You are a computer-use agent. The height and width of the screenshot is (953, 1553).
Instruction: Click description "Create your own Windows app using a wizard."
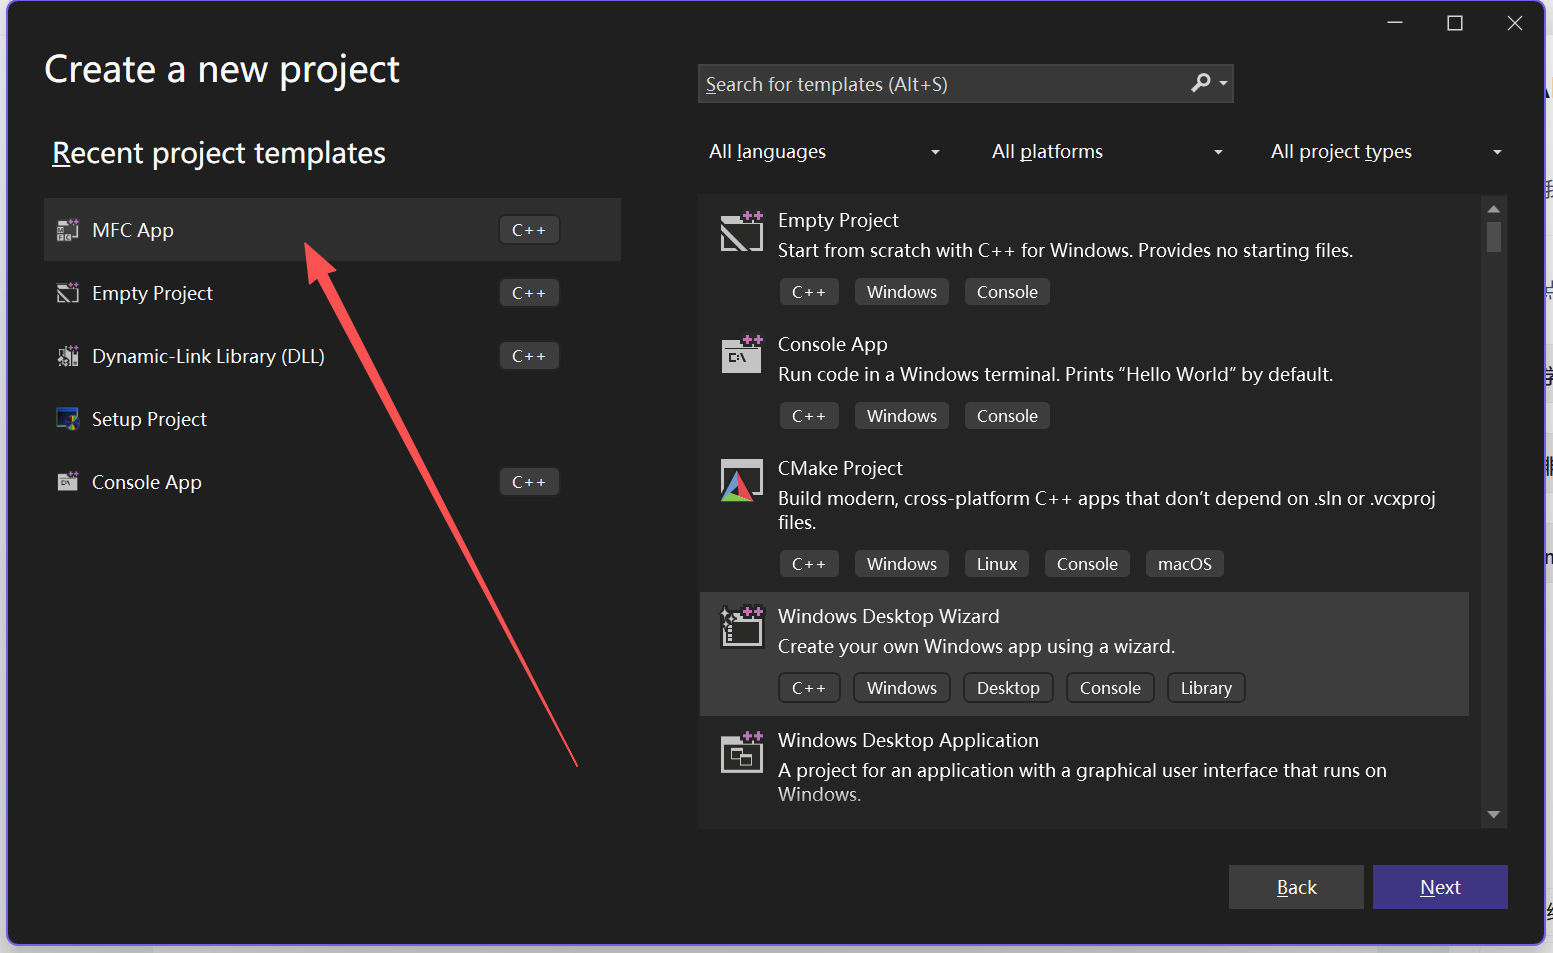(x=977, y=646)
